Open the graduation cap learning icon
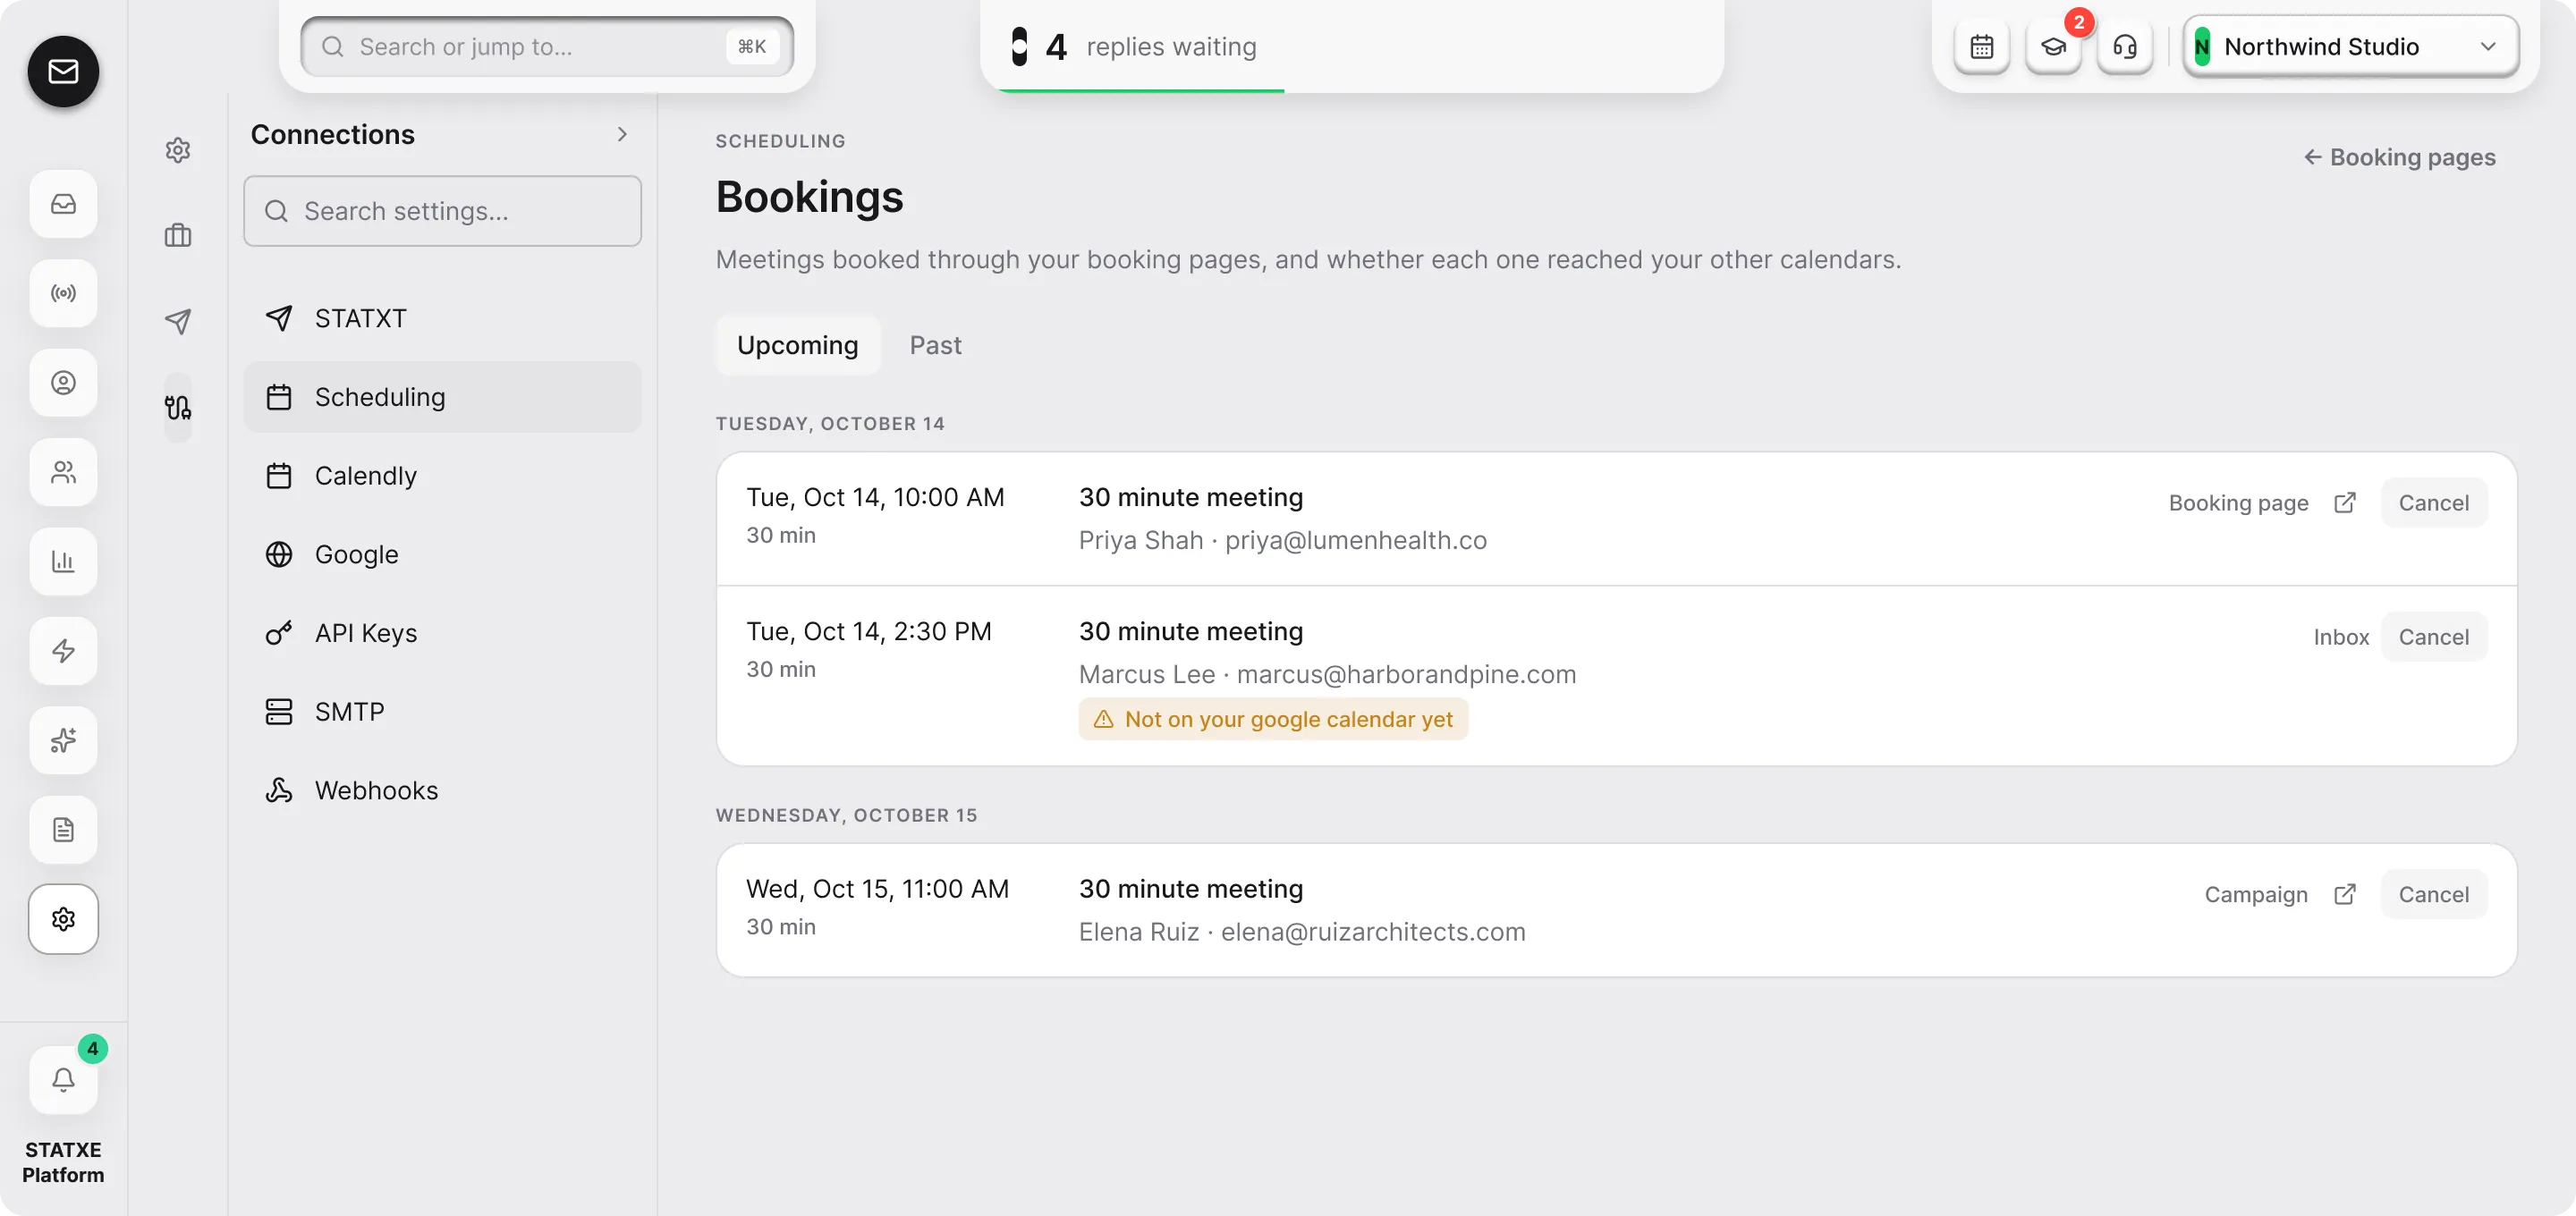Image resolution: width=2576 pixels, height=1216 pixels. pyautogui.click(x=2053, y=46)
